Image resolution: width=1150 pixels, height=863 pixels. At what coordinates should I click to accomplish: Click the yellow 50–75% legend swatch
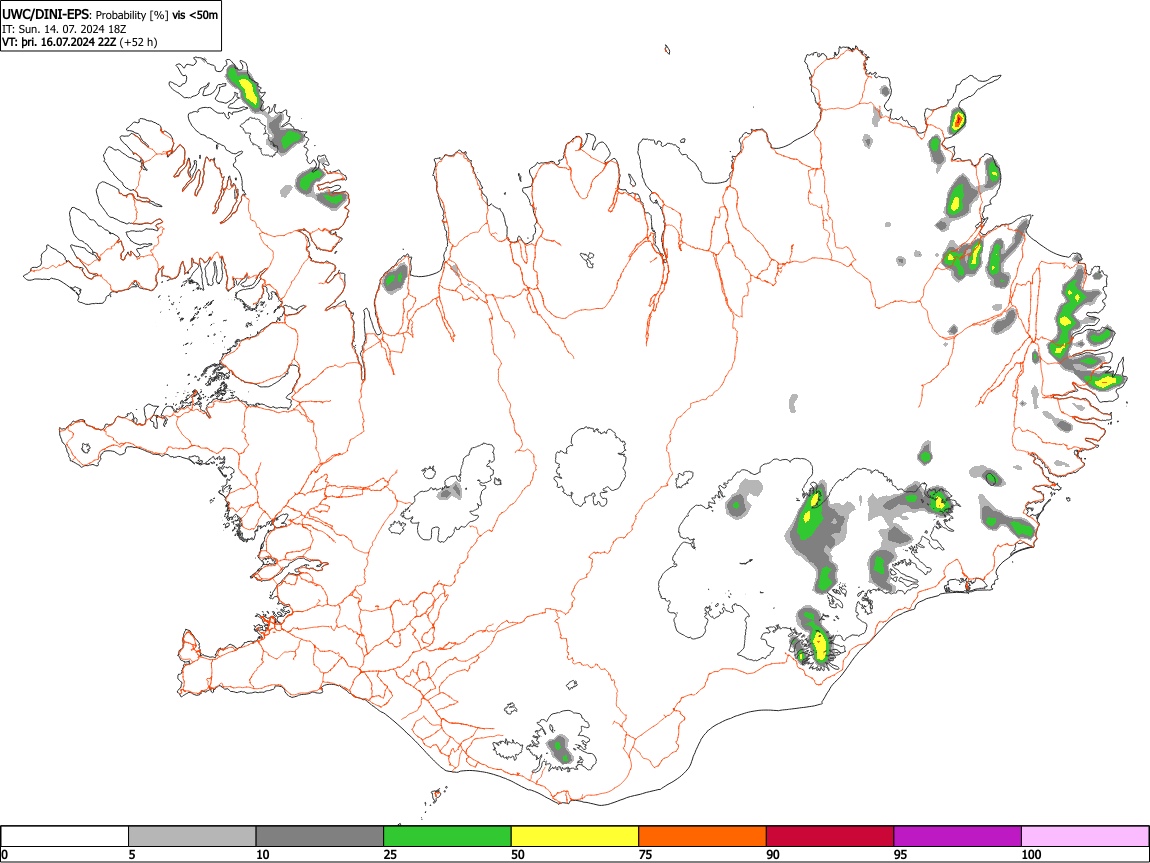(x=575, y=837)
